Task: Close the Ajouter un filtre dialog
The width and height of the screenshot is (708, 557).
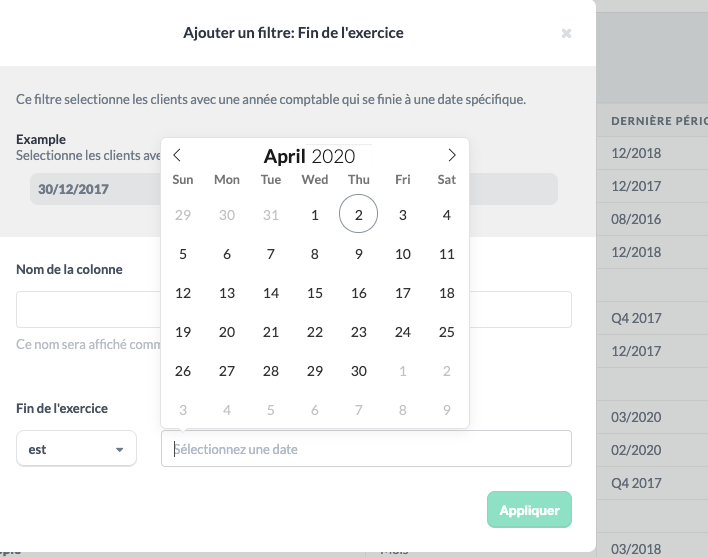Action: click(566, 33)
